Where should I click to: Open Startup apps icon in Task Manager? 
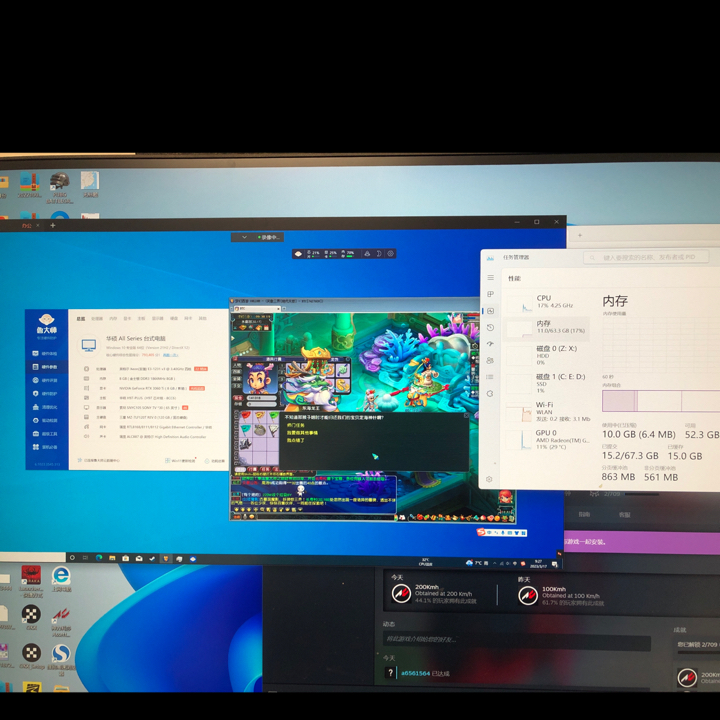[490, 344]
